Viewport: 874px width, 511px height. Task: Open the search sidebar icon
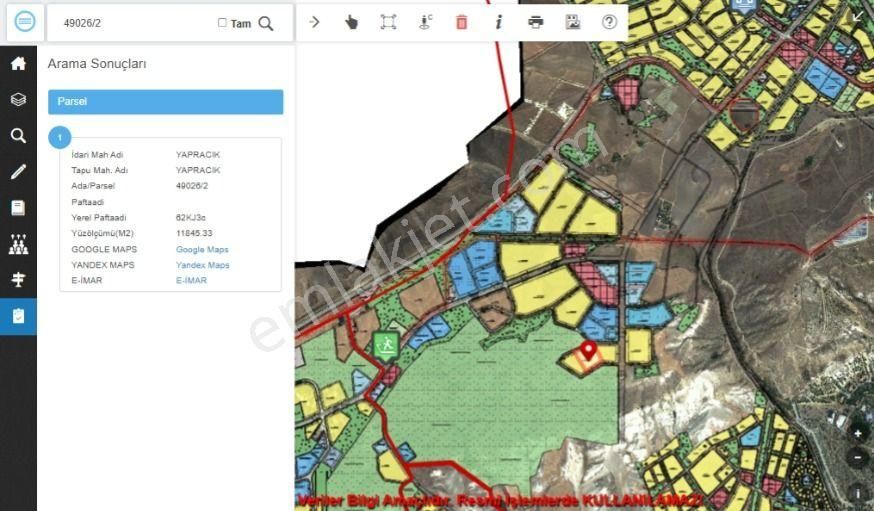[x=18, y=135]
